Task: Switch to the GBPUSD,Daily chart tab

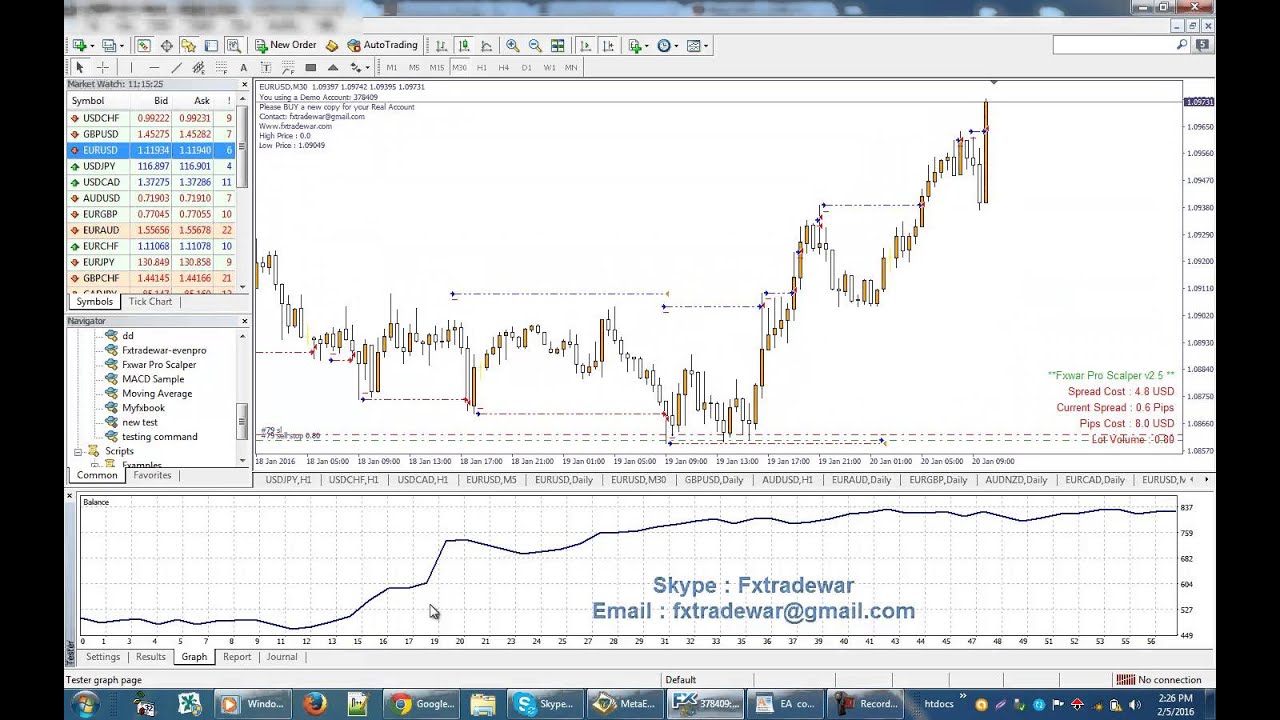Action: pyautogui.click(x=714, y=480)
